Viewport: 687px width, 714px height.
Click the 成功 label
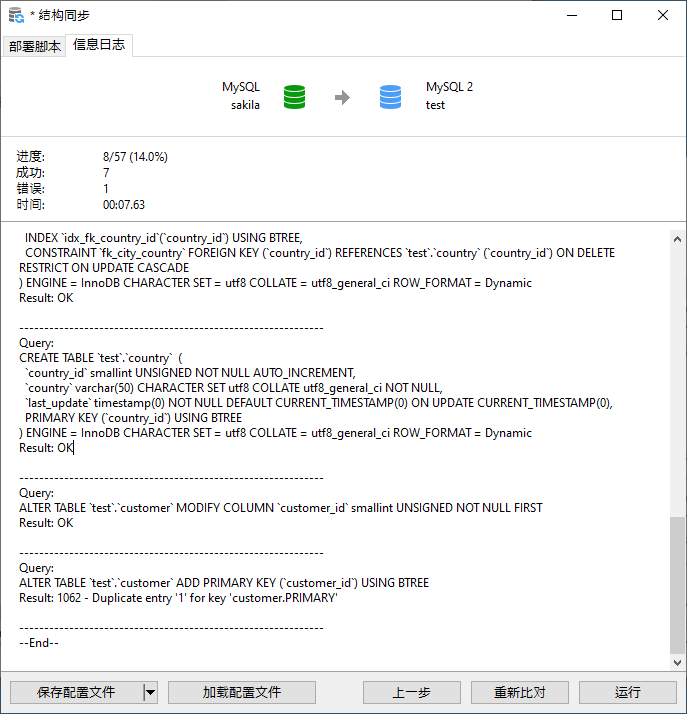pyautogui.click(x=31, y=173)
